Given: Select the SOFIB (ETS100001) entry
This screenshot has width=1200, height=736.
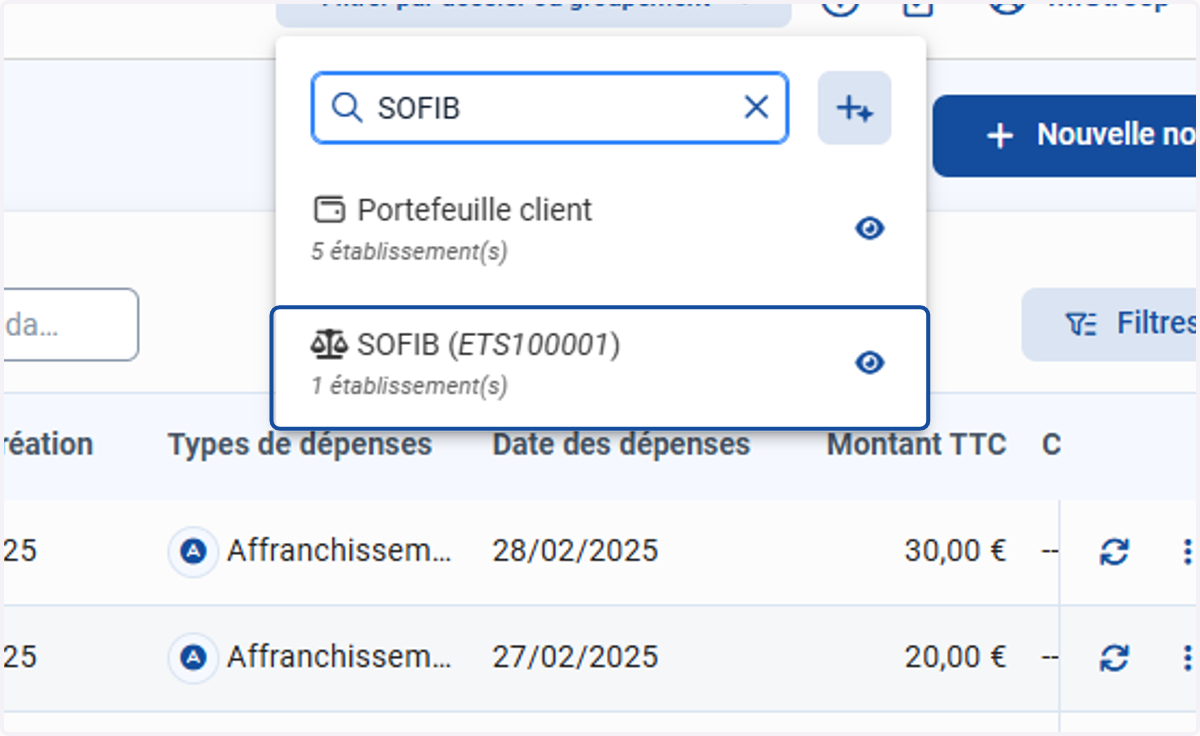Looking at the screenshot, I should (x=600, y=367).
